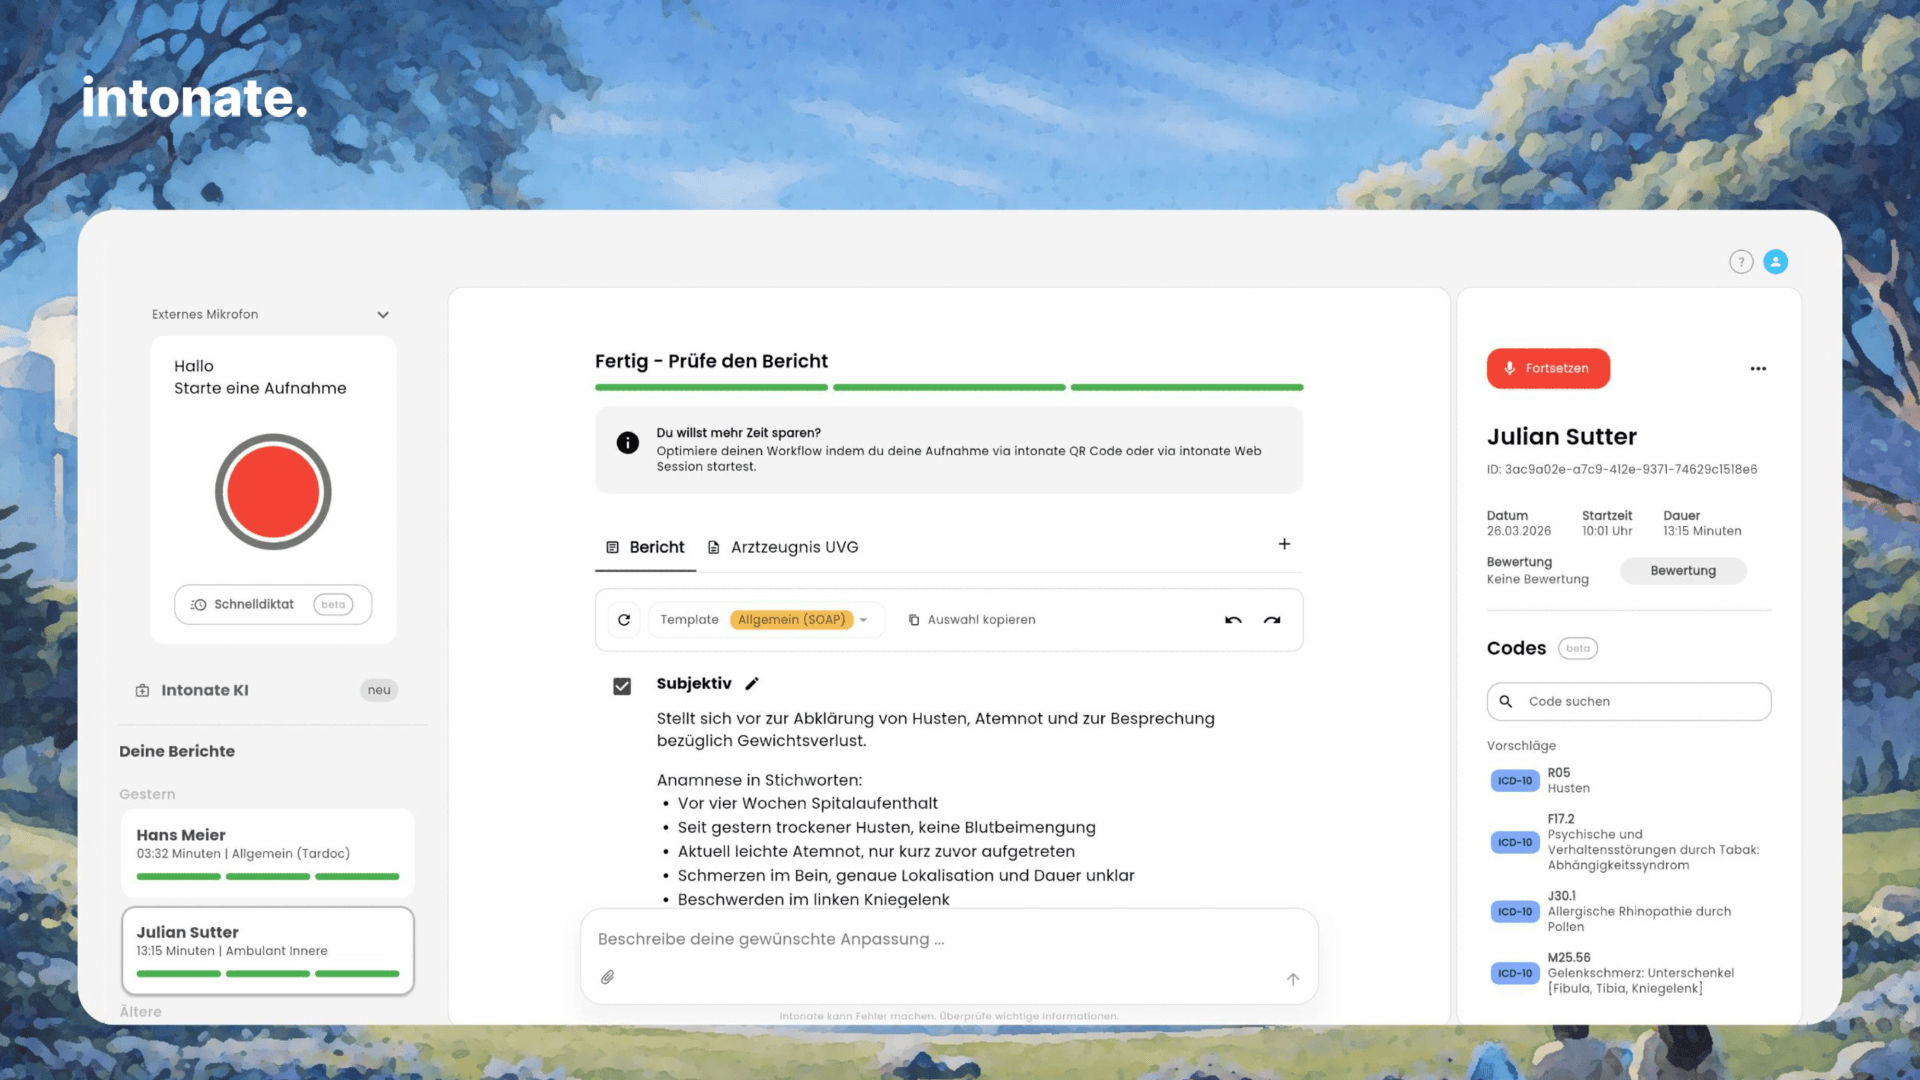Click the green progress bar under Fertig heading

click(x=949, y=387)
